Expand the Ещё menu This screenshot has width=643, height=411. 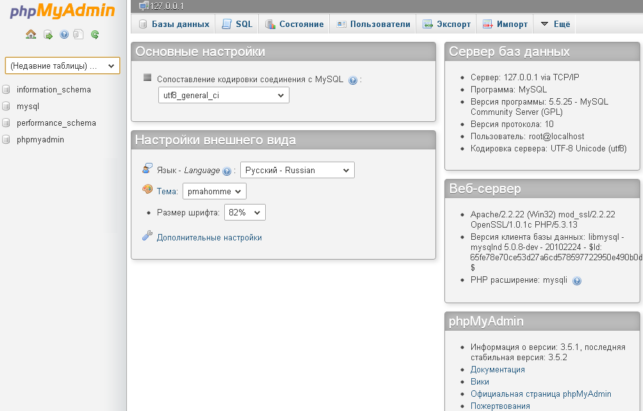556,24
